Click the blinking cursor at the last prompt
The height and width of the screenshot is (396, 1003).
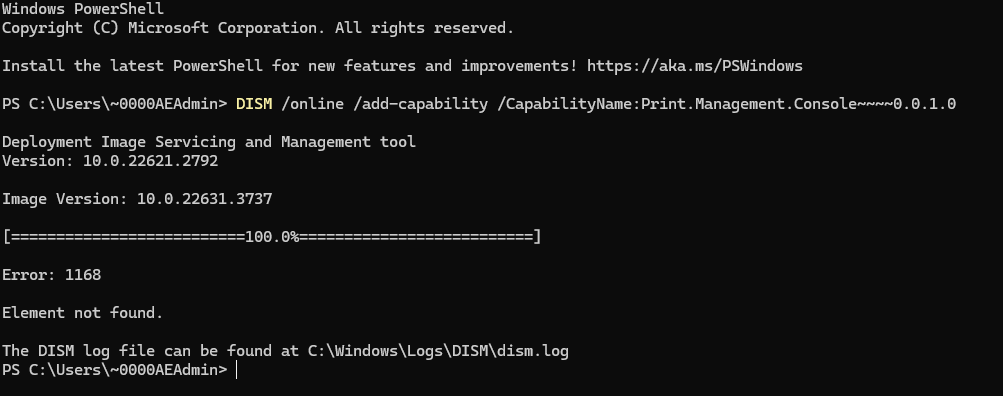pos(237,370)
